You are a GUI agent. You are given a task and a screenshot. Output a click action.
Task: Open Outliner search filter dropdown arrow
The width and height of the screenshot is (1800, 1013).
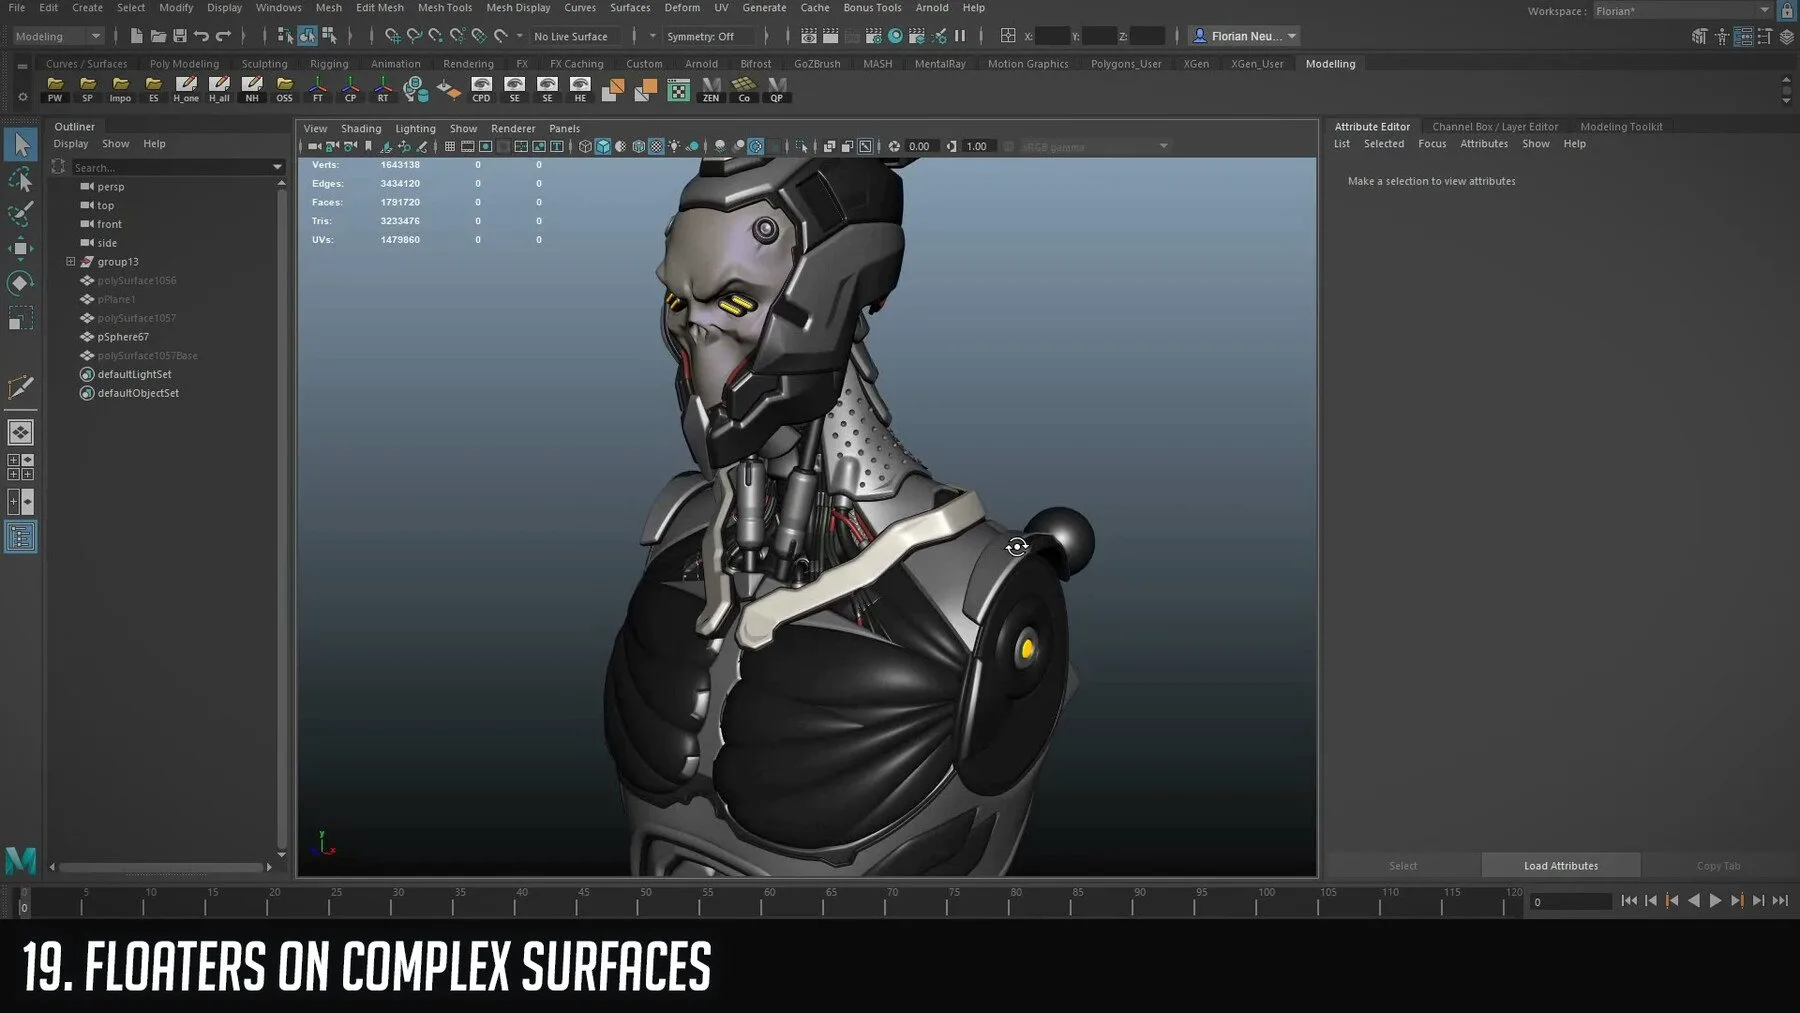[x=277, y=167]
